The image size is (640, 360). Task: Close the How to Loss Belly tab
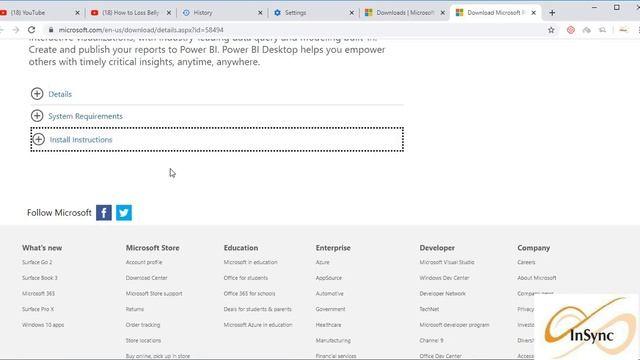(169, 13)
